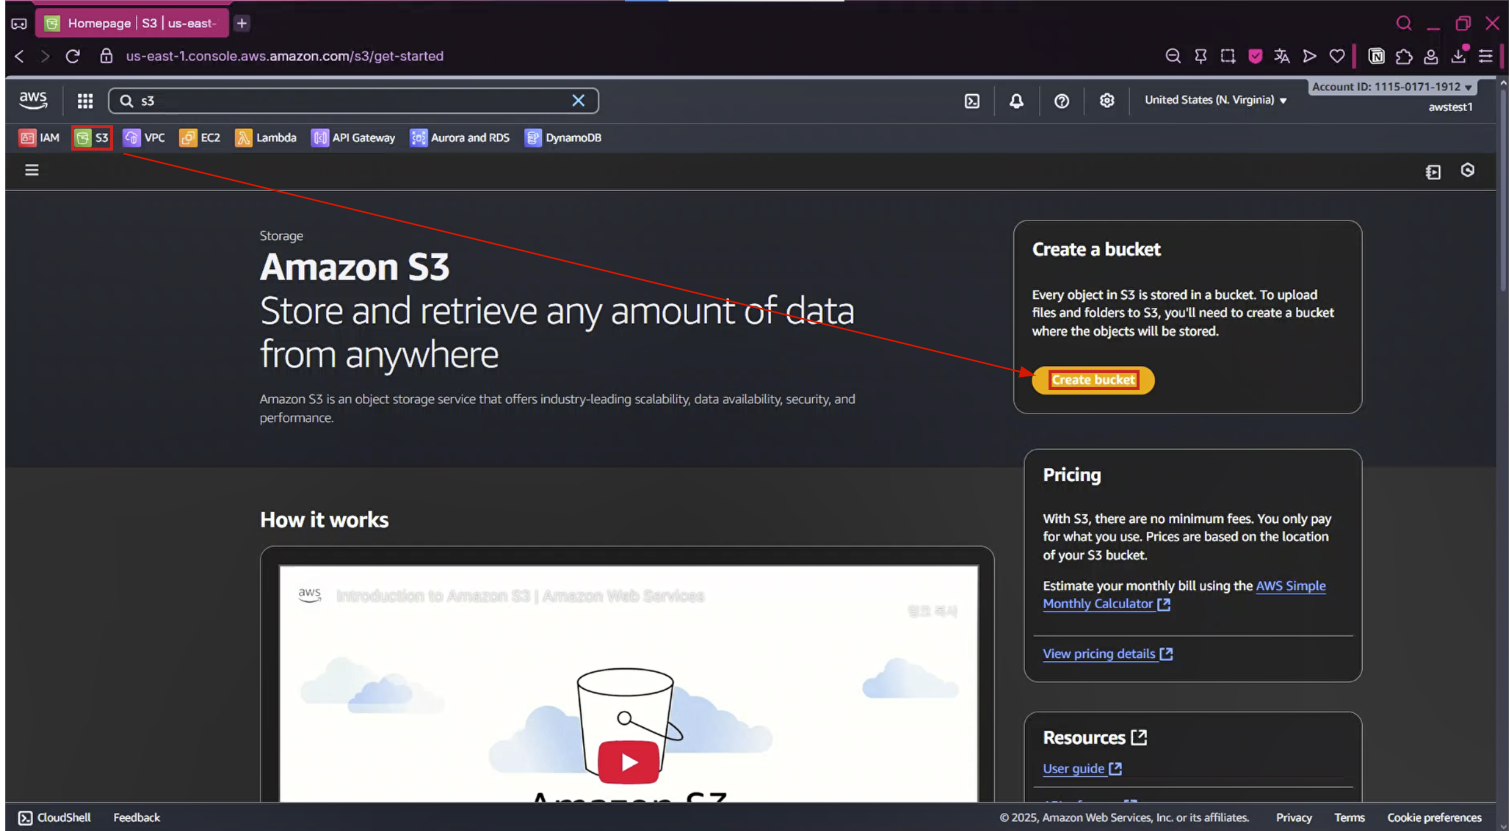The height and width of the screenshot is (831, 1510).
Task: Click into the AWS search field
Action: pyautogui.click(x=353, y=101)
